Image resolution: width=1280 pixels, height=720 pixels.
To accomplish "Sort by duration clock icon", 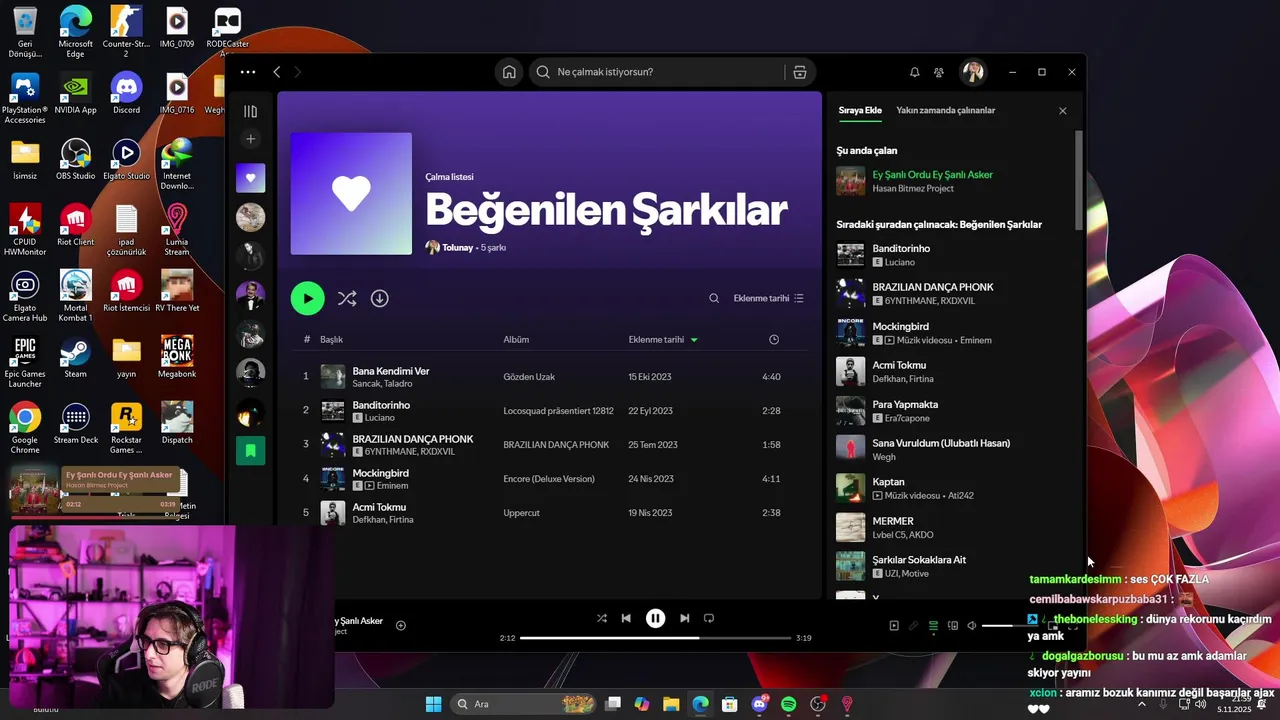I will 774,340.
